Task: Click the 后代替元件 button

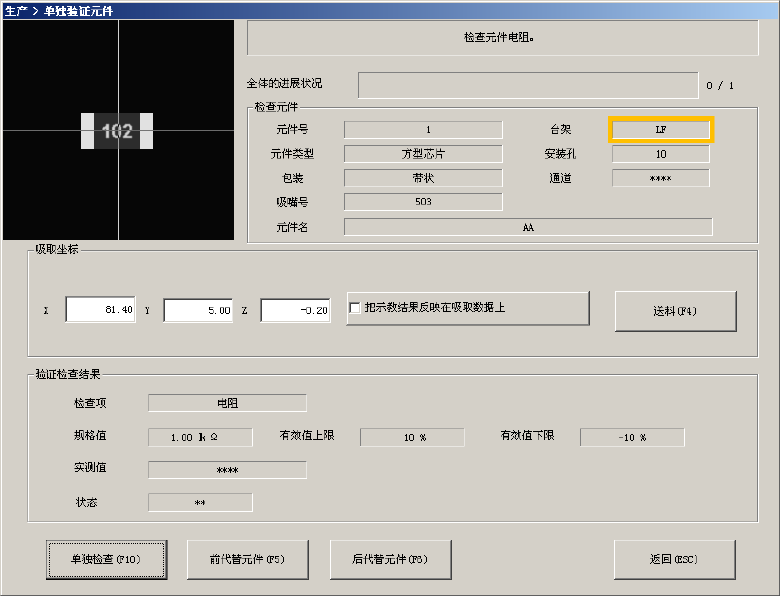Action: tap(390, 560)
